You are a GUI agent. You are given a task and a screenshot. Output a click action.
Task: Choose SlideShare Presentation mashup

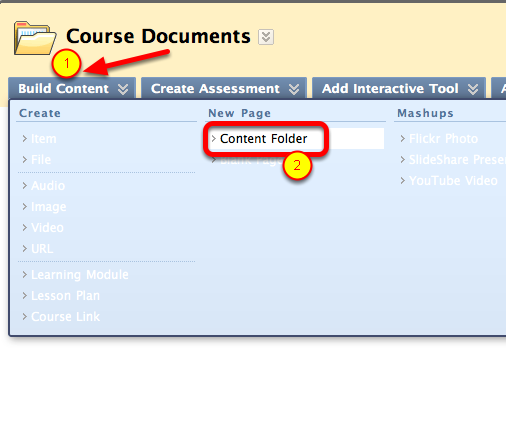pyautogui.click(x=457, y=160)
